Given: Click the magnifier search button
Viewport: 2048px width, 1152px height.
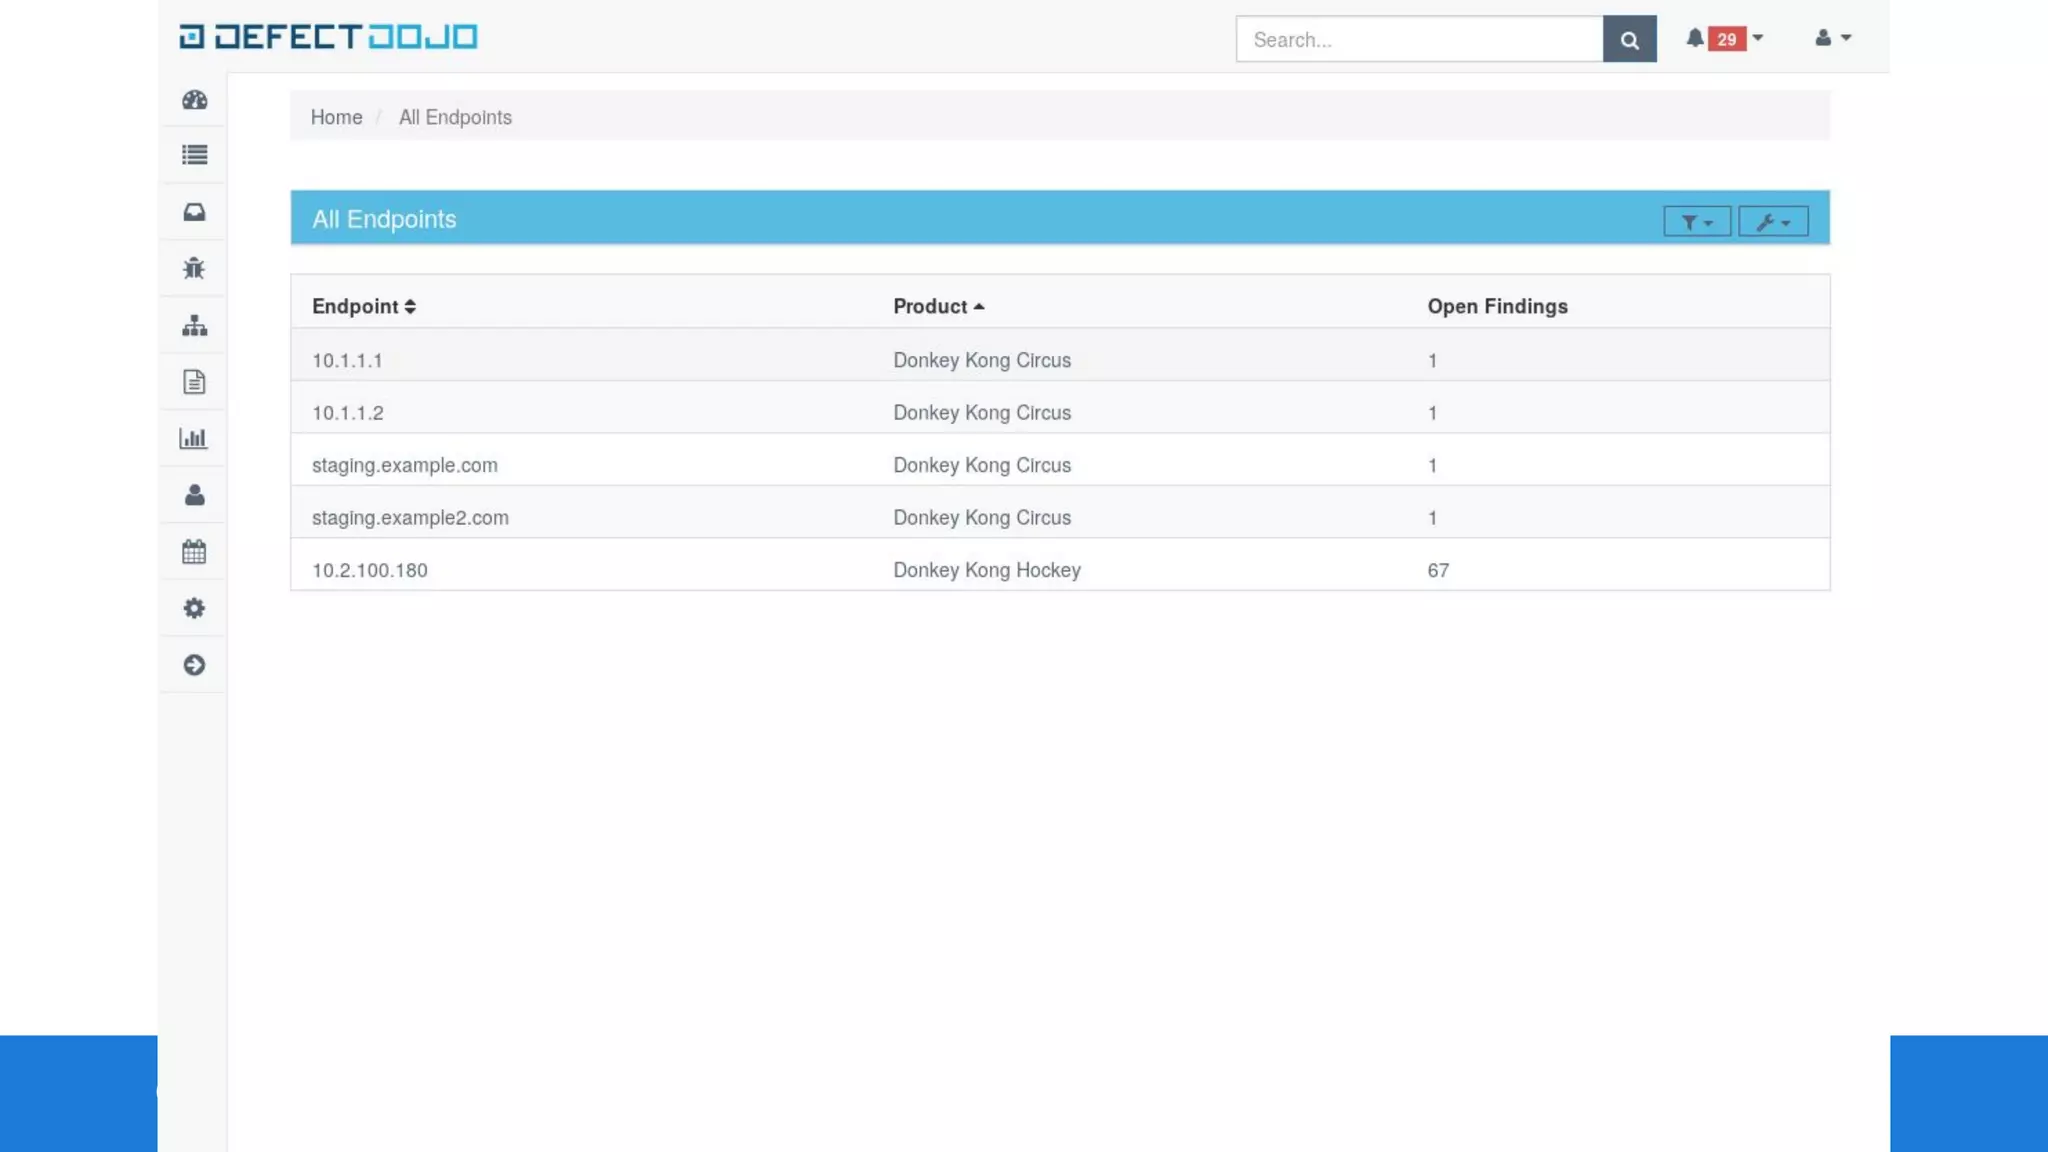Looking at the screenshot, I should [x=1629, y=39].
